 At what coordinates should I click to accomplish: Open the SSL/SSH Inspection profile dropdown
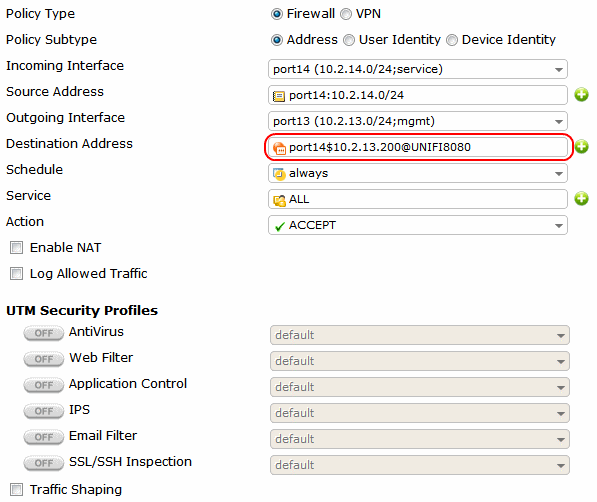click(420, 465)
